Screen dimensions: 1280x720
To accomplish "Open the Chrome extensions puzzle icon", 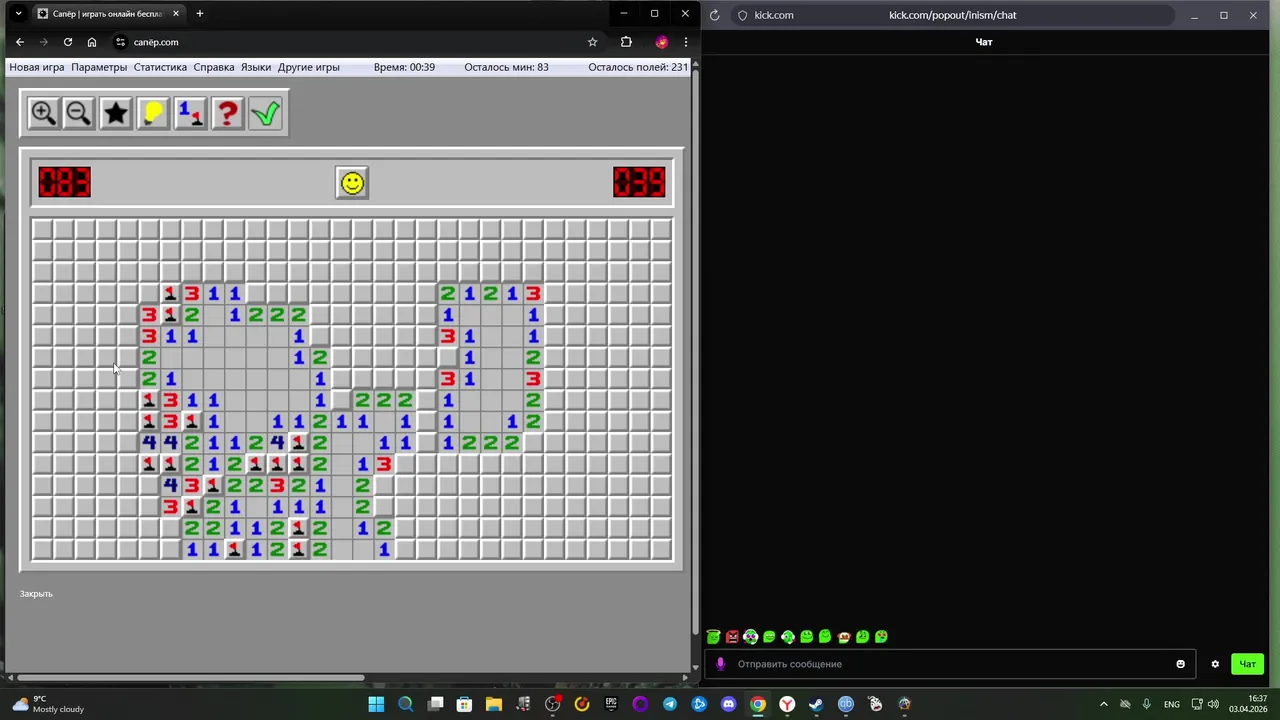I will [x=626, y=42].
